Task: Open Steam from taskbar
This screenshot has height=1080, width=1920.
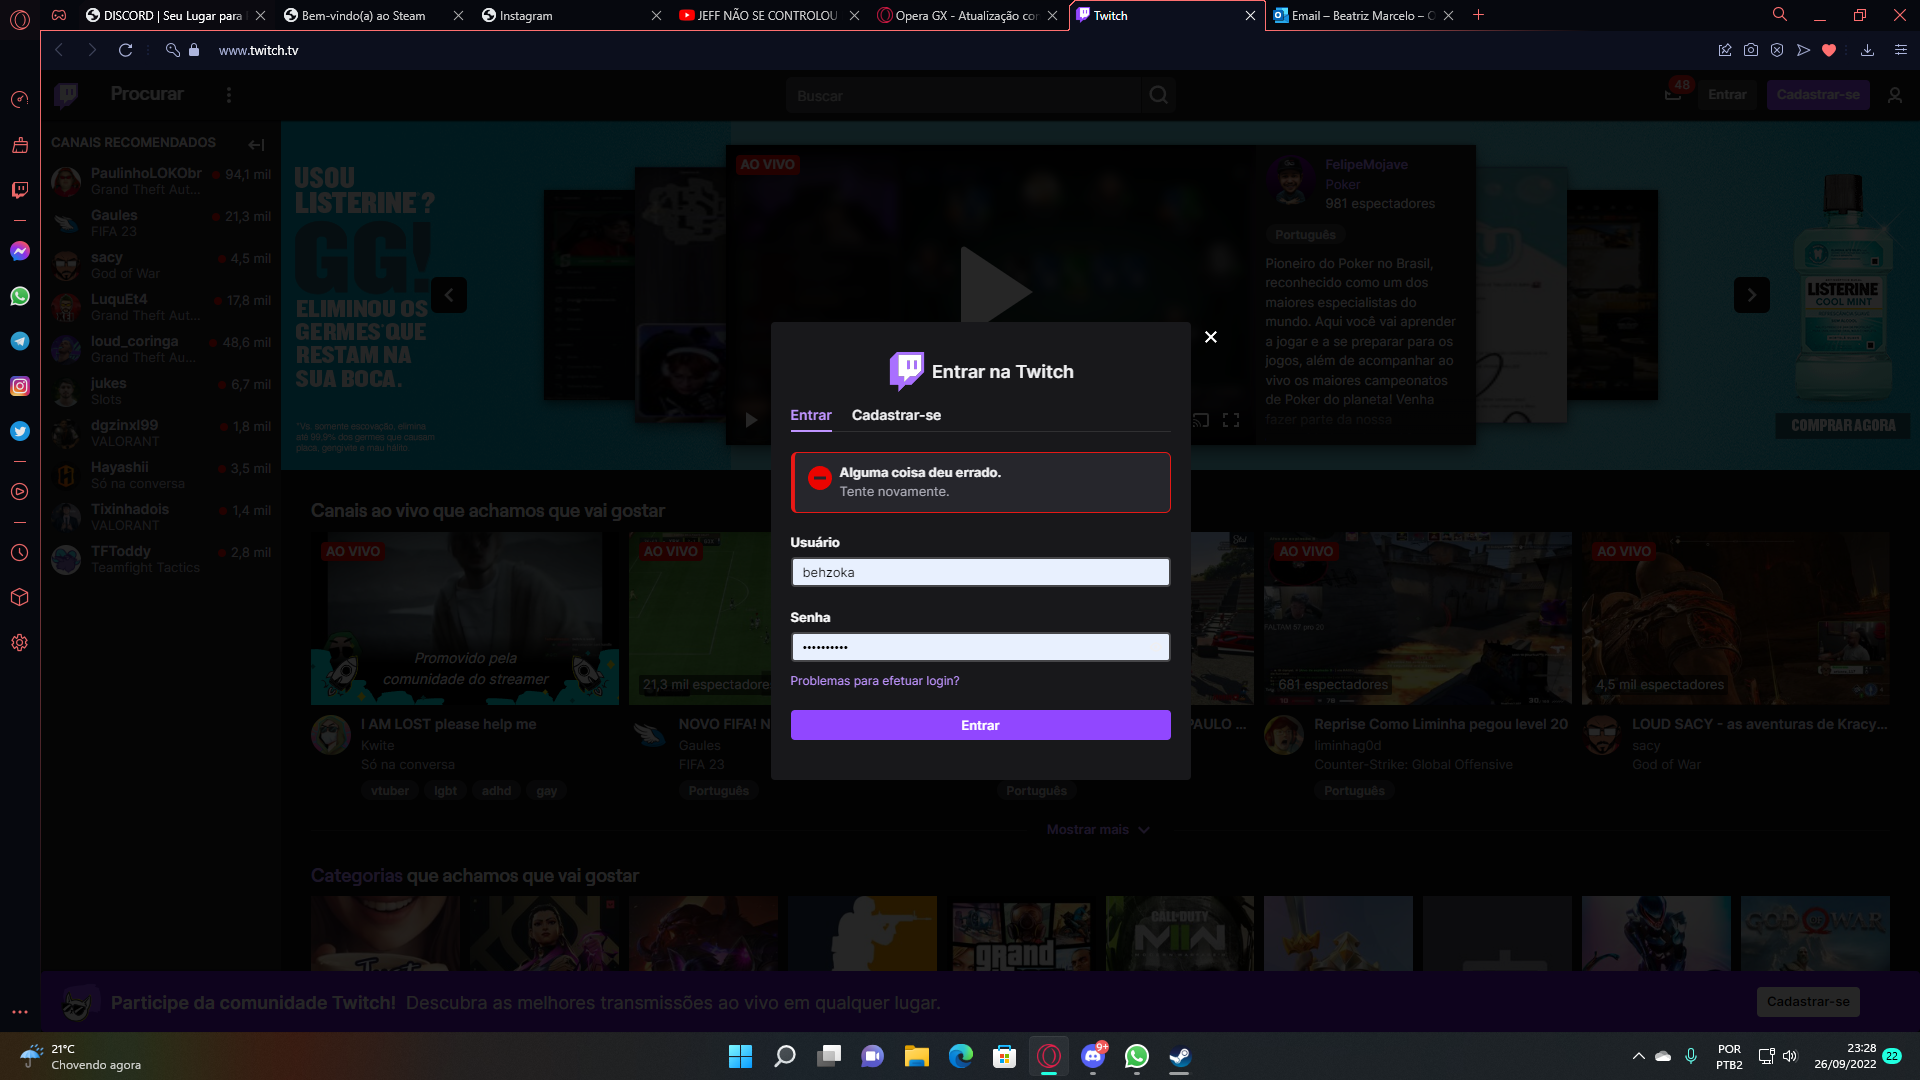Action: pos(1180,1056)
